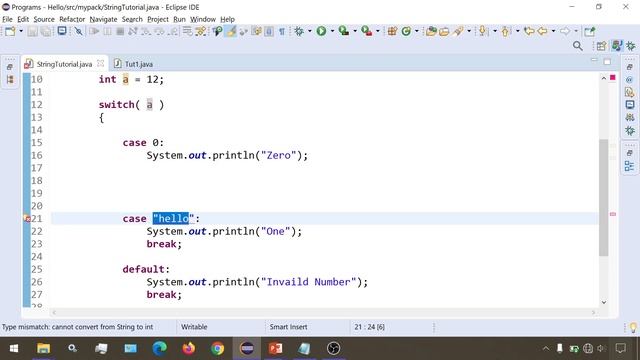Viewport: 640px width, 360px height.
Task: Open the Source menu
Action: (x=44, y=19)
